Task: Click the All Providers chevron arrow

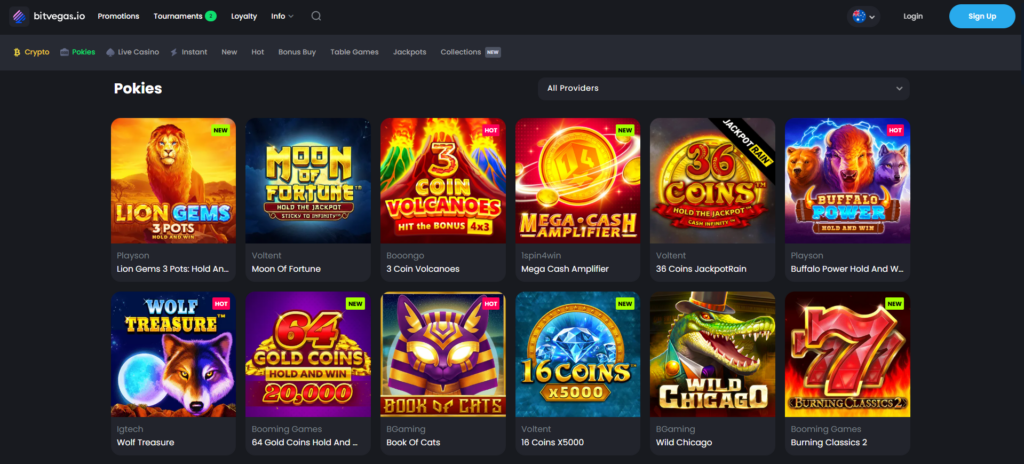Action: click(x=899, y=88)
